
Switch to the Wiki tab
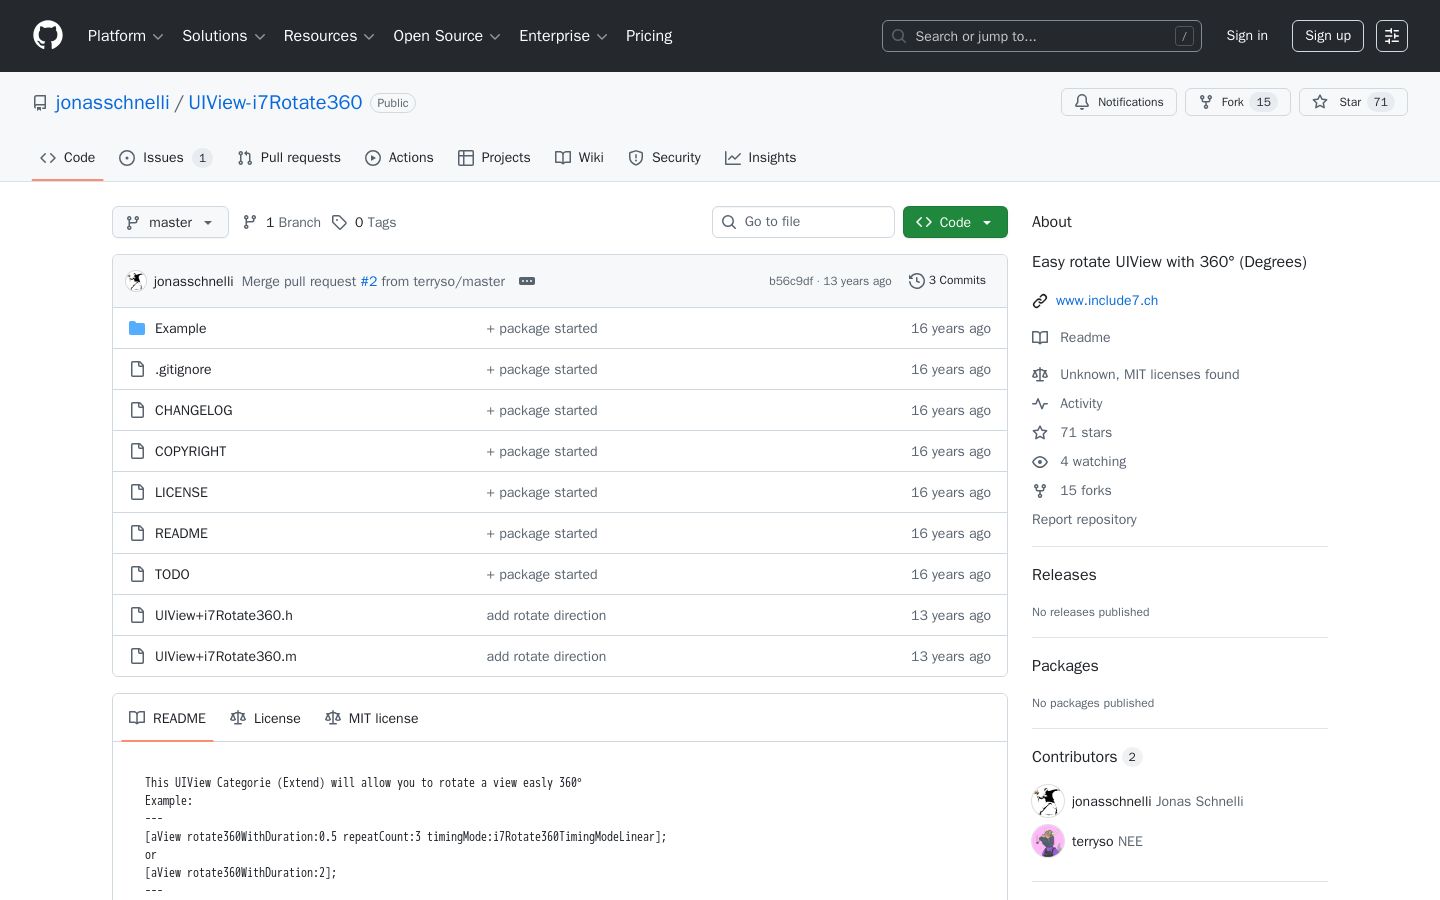(x=579, y=158)
